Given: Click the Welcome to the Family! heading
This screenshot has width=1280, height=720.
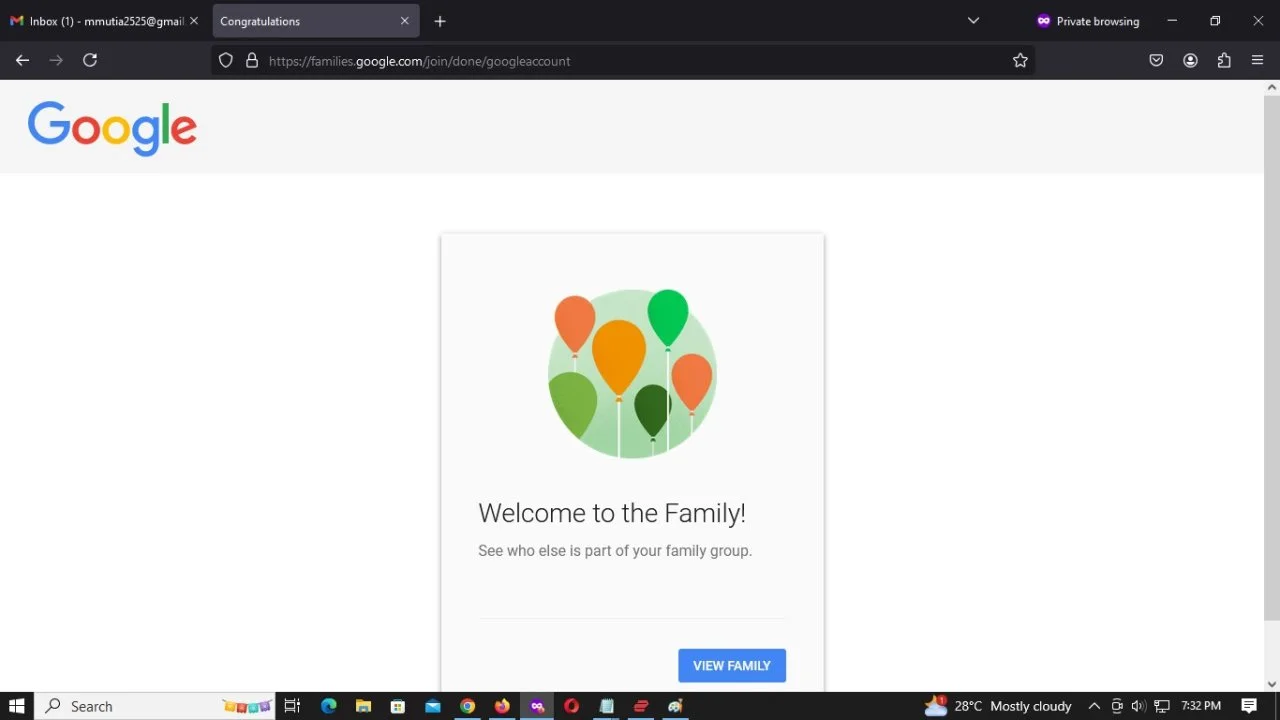Looking at the screenshot, I should [612, 513].
